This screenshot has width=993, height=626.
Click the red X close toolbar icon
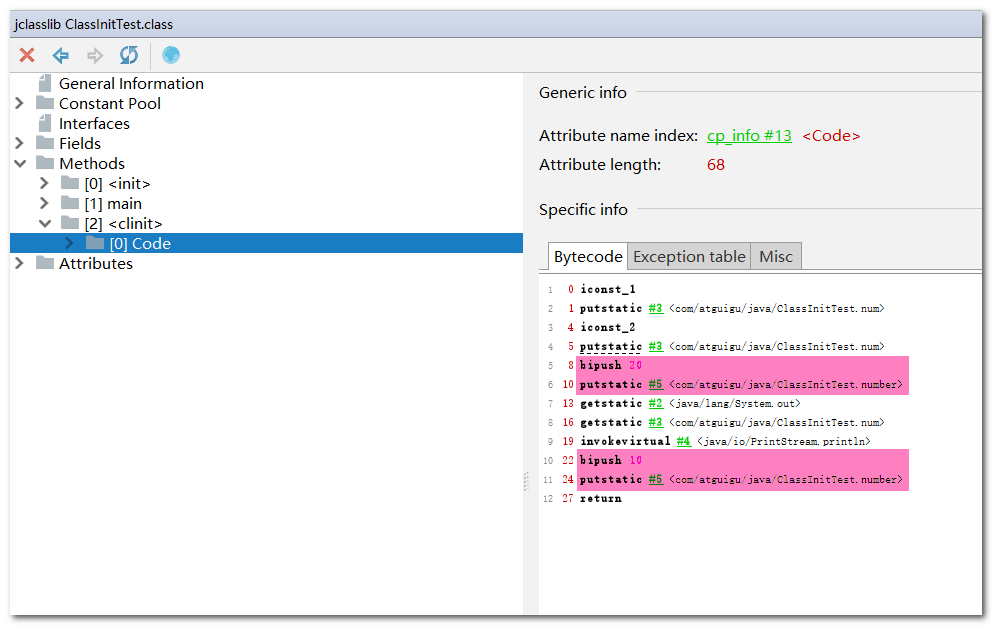tap(27, 55)
